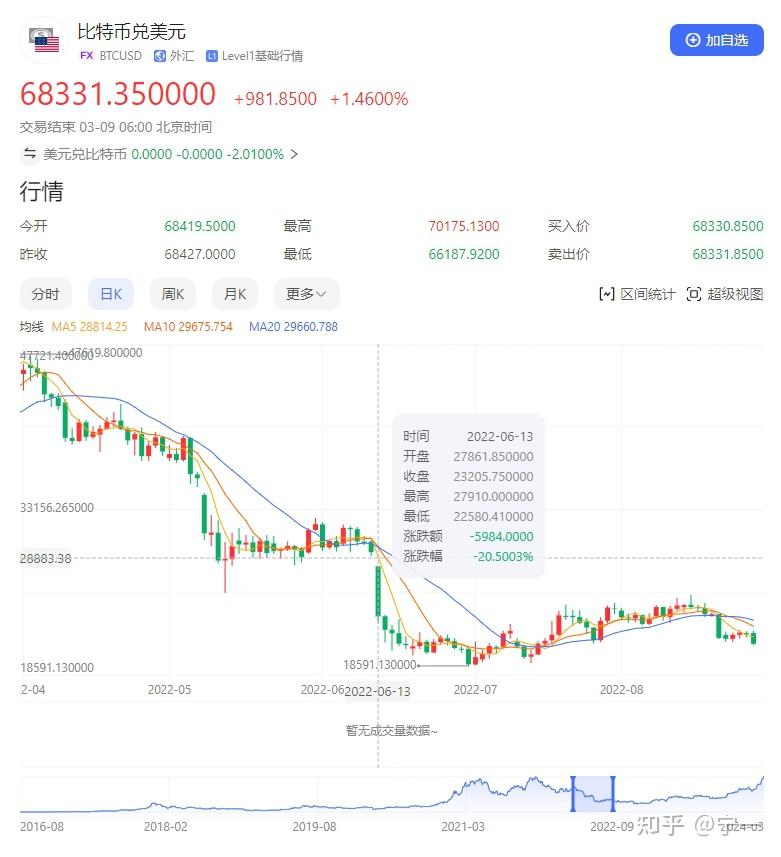Click the 2022-08 x-axis date label

click(x=621, y=690)
